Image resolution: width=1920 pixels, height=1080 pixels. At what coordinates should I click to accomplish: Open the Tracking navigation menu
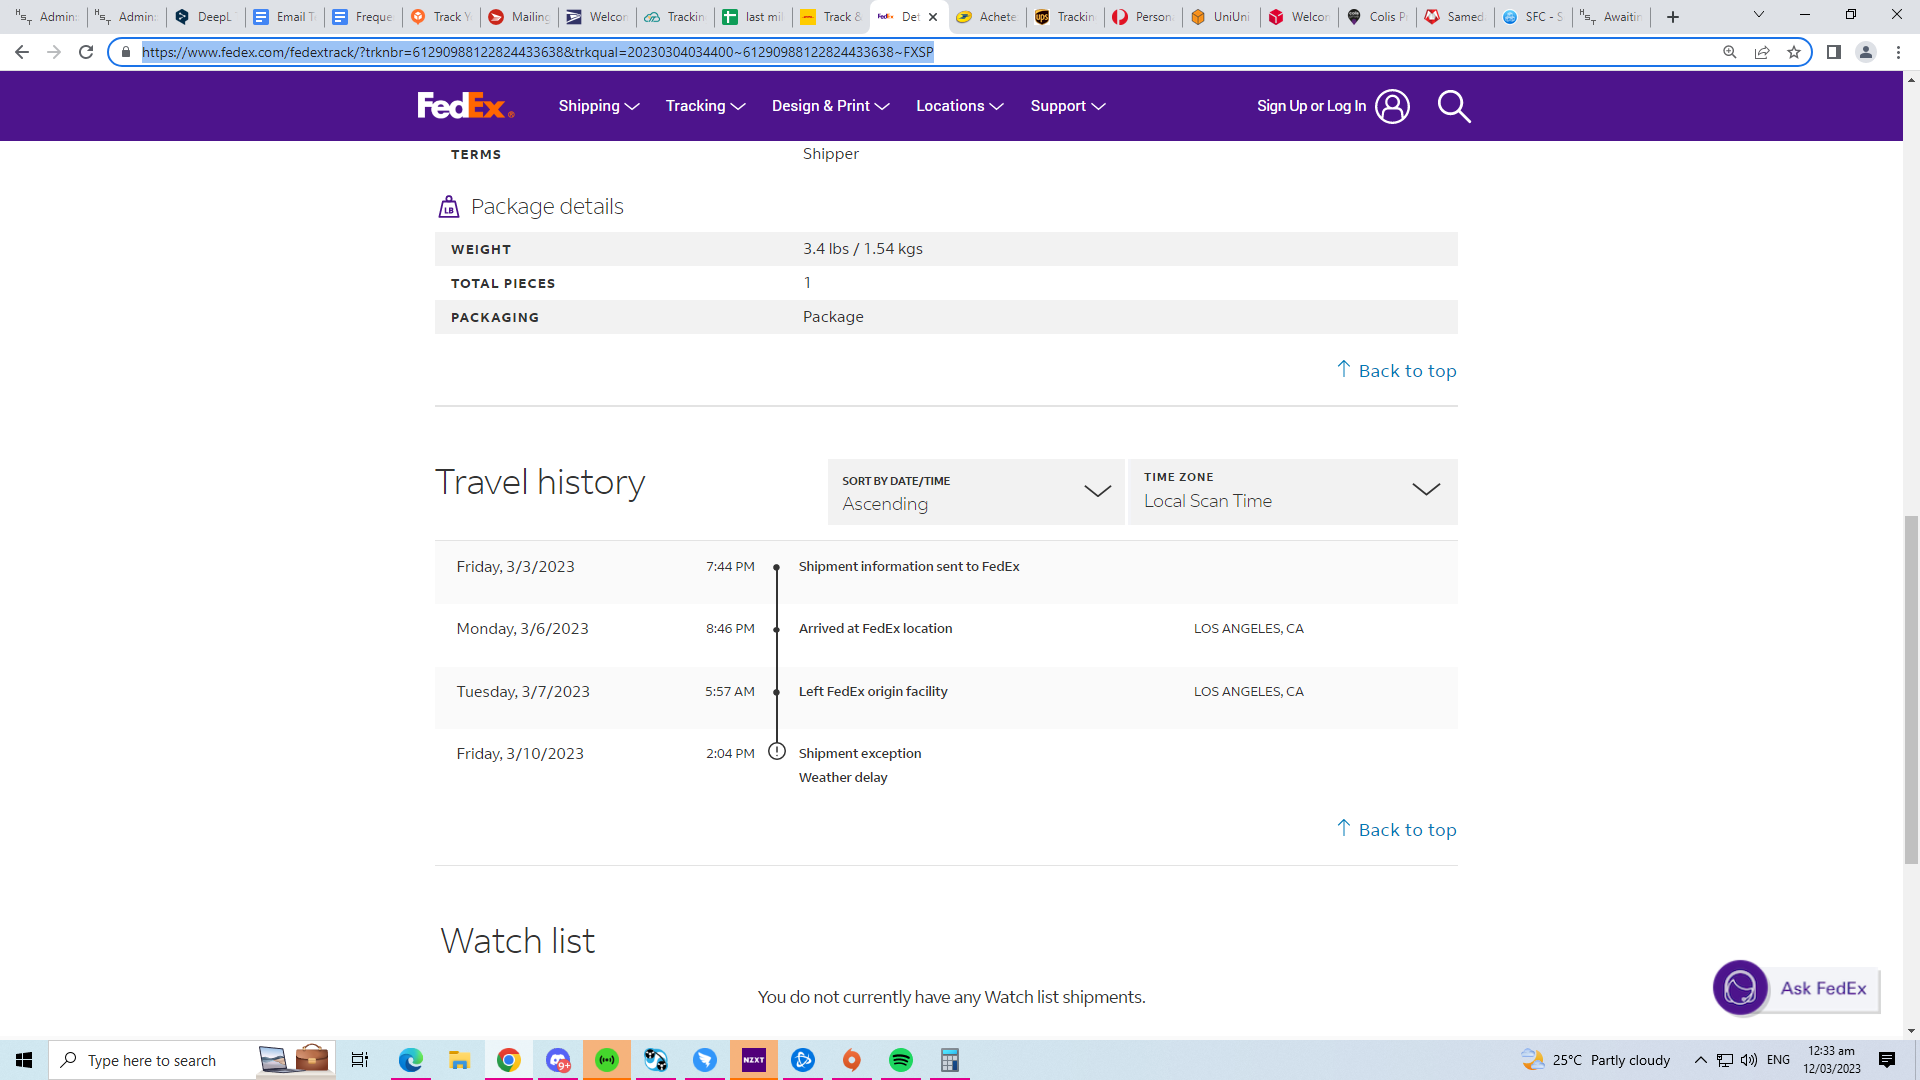[x=705, y=106]
